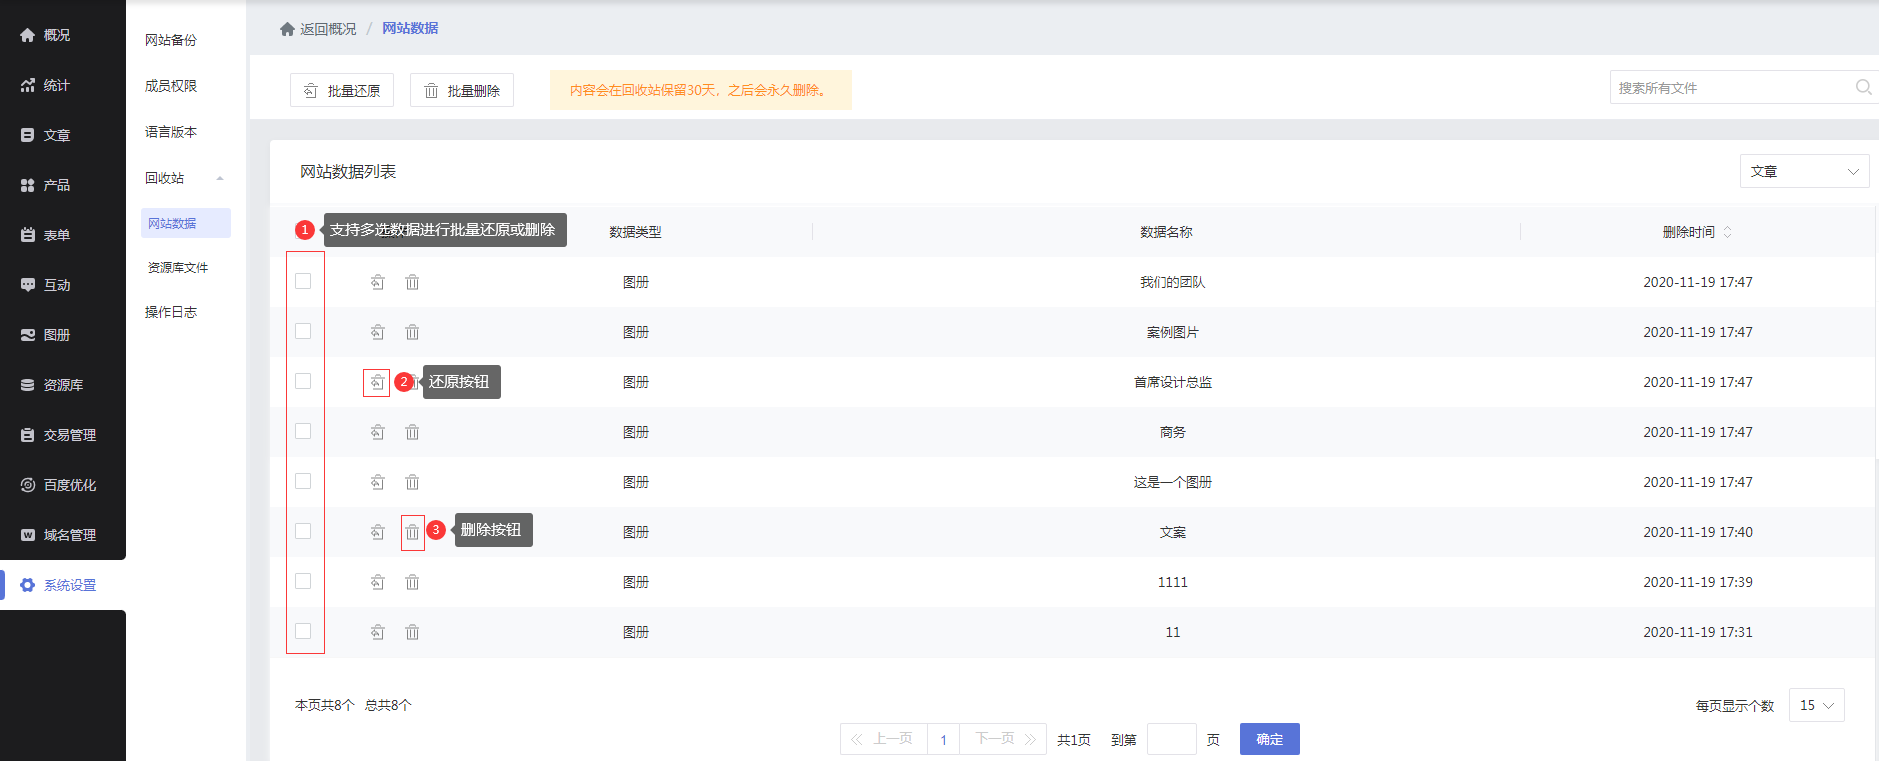Open 成员权限 menu item
The image size is (1879, 761).
(171, 86)
